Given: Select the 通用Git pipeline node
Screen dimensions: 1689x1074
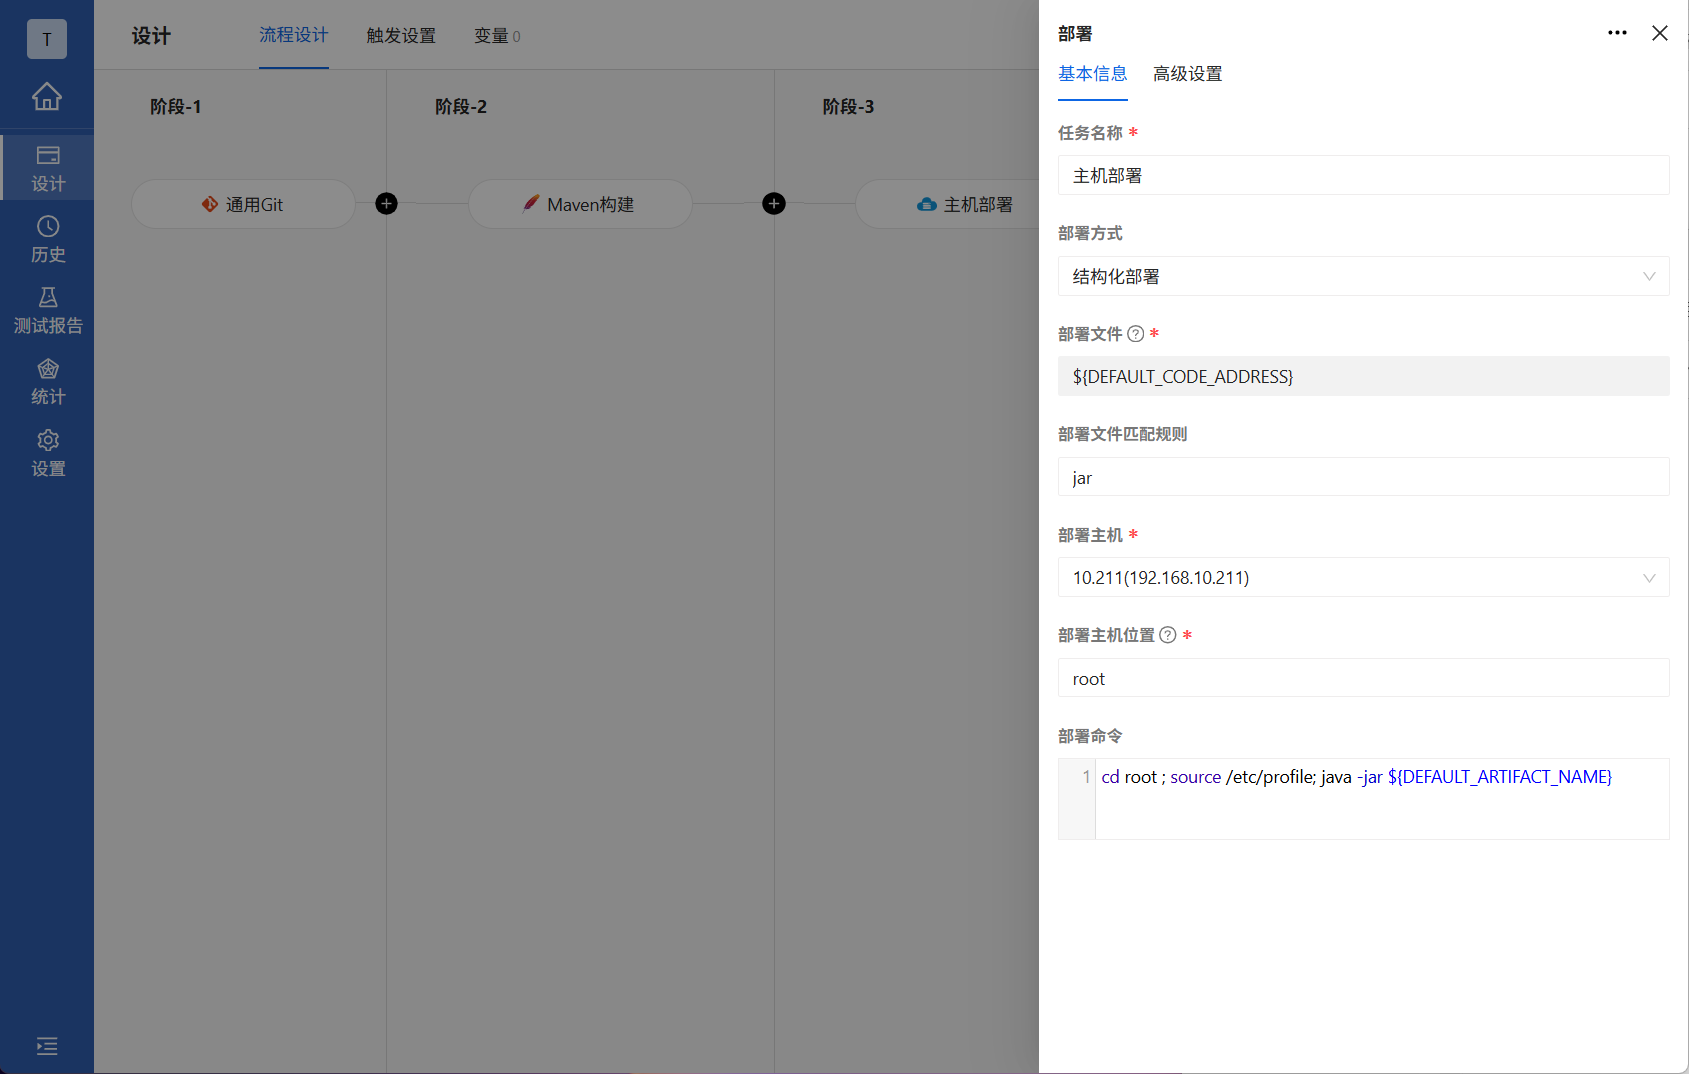Looking at the screenshot, I should (x=243, y=204).
